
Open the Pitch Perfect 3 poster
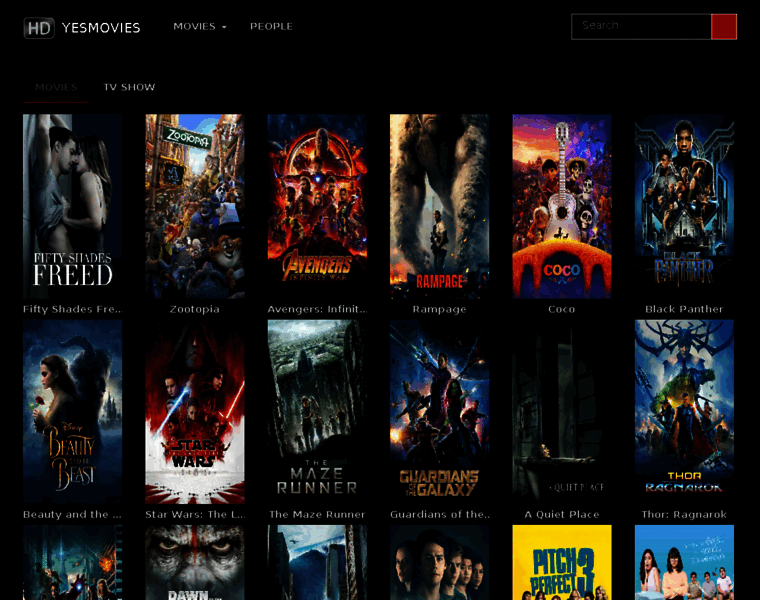coord(562,562)
